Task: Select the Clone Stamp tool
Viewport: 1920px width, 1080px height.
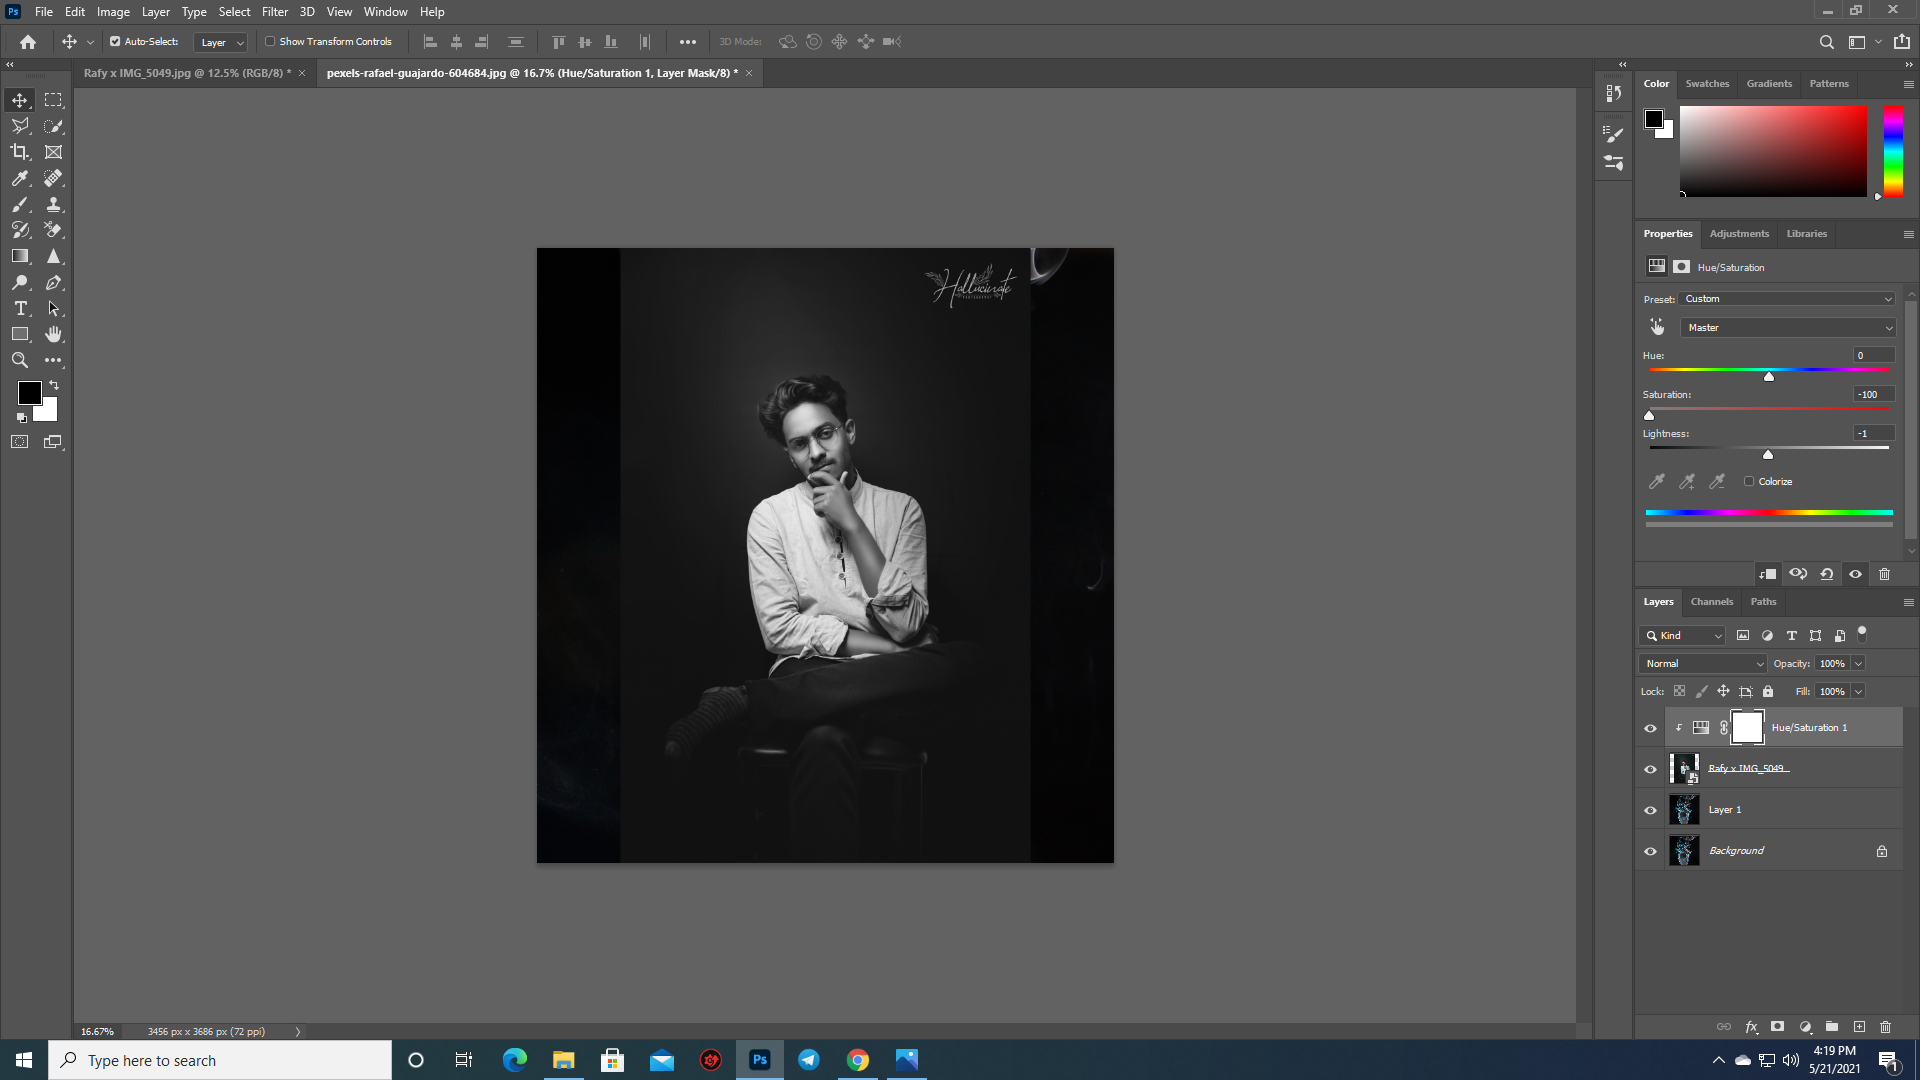Action: 53,204
